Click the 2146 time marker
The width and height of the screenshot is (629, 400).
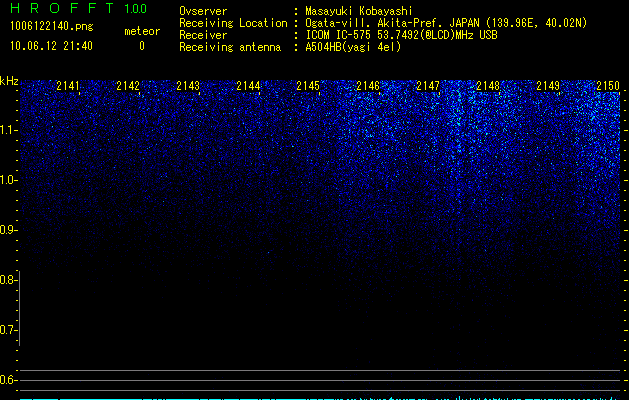pyautogui.click(x=368, y=85)
